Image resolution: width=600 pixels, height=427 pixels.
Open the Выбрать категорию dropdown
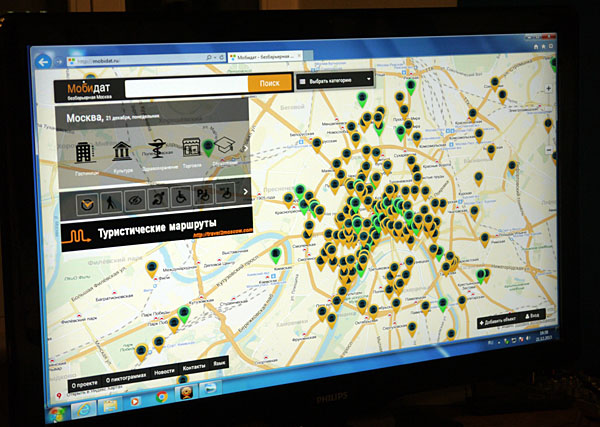click(336, 81)
